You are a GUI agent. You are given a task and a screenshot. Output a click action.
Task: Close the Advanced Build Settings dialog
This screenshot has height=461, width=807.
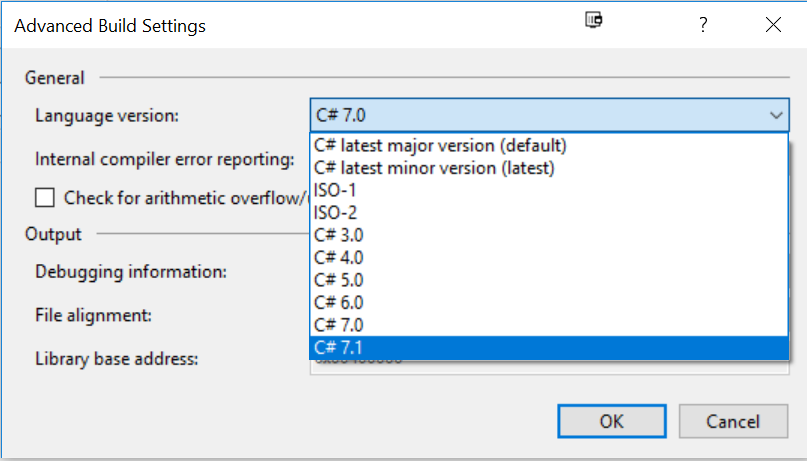coord(773,24)
